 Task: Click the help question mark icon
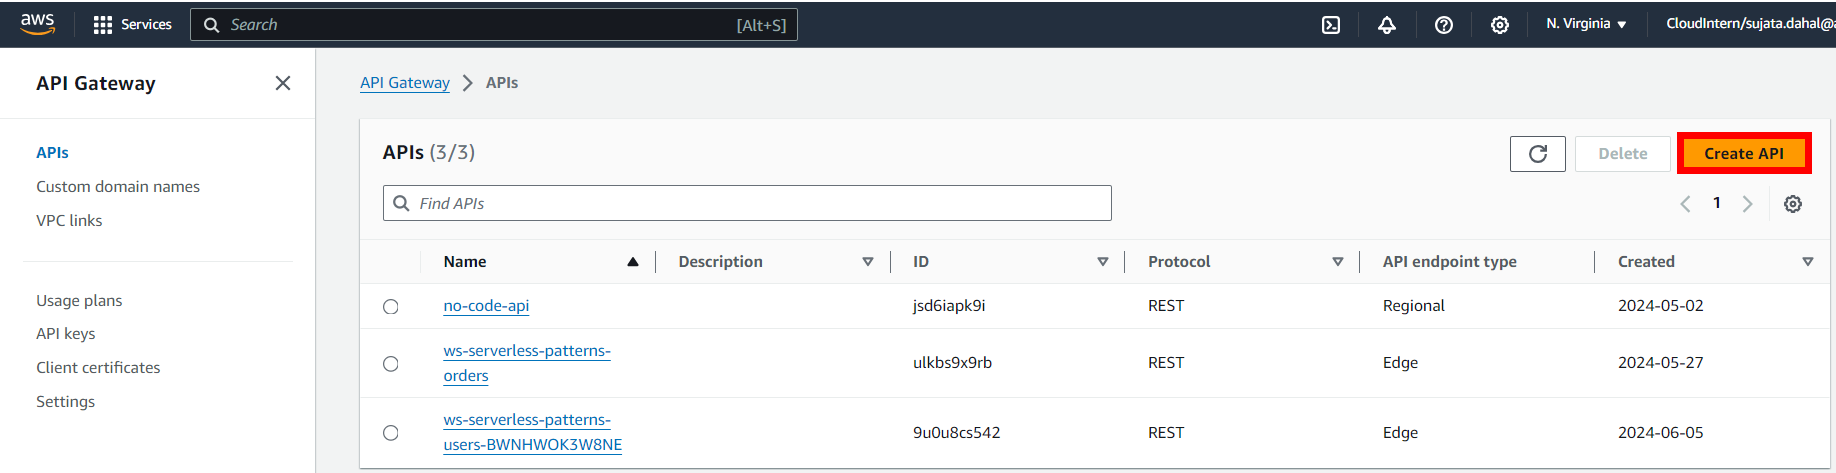coord(1443,25)
